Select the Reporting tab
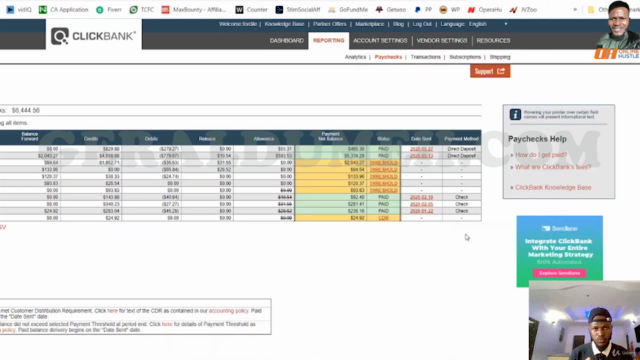 pos(329,40)
